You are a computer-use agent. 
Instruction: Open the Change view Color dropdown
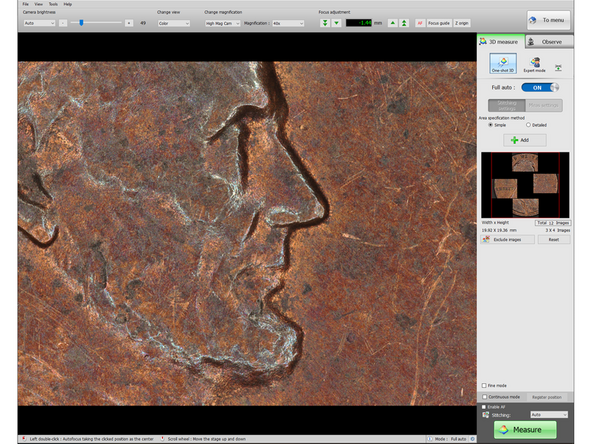coord(174,23)
